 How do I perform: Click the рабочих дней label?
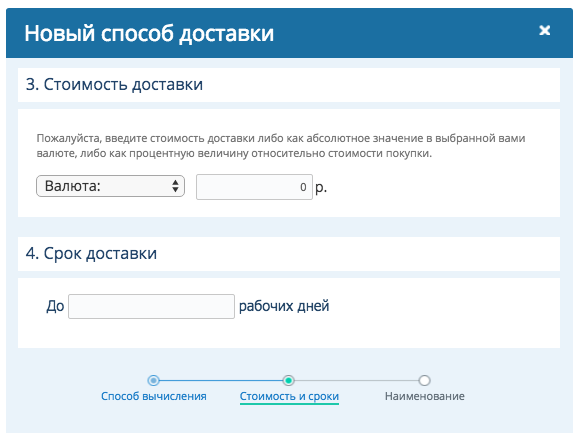click(284, 306)
